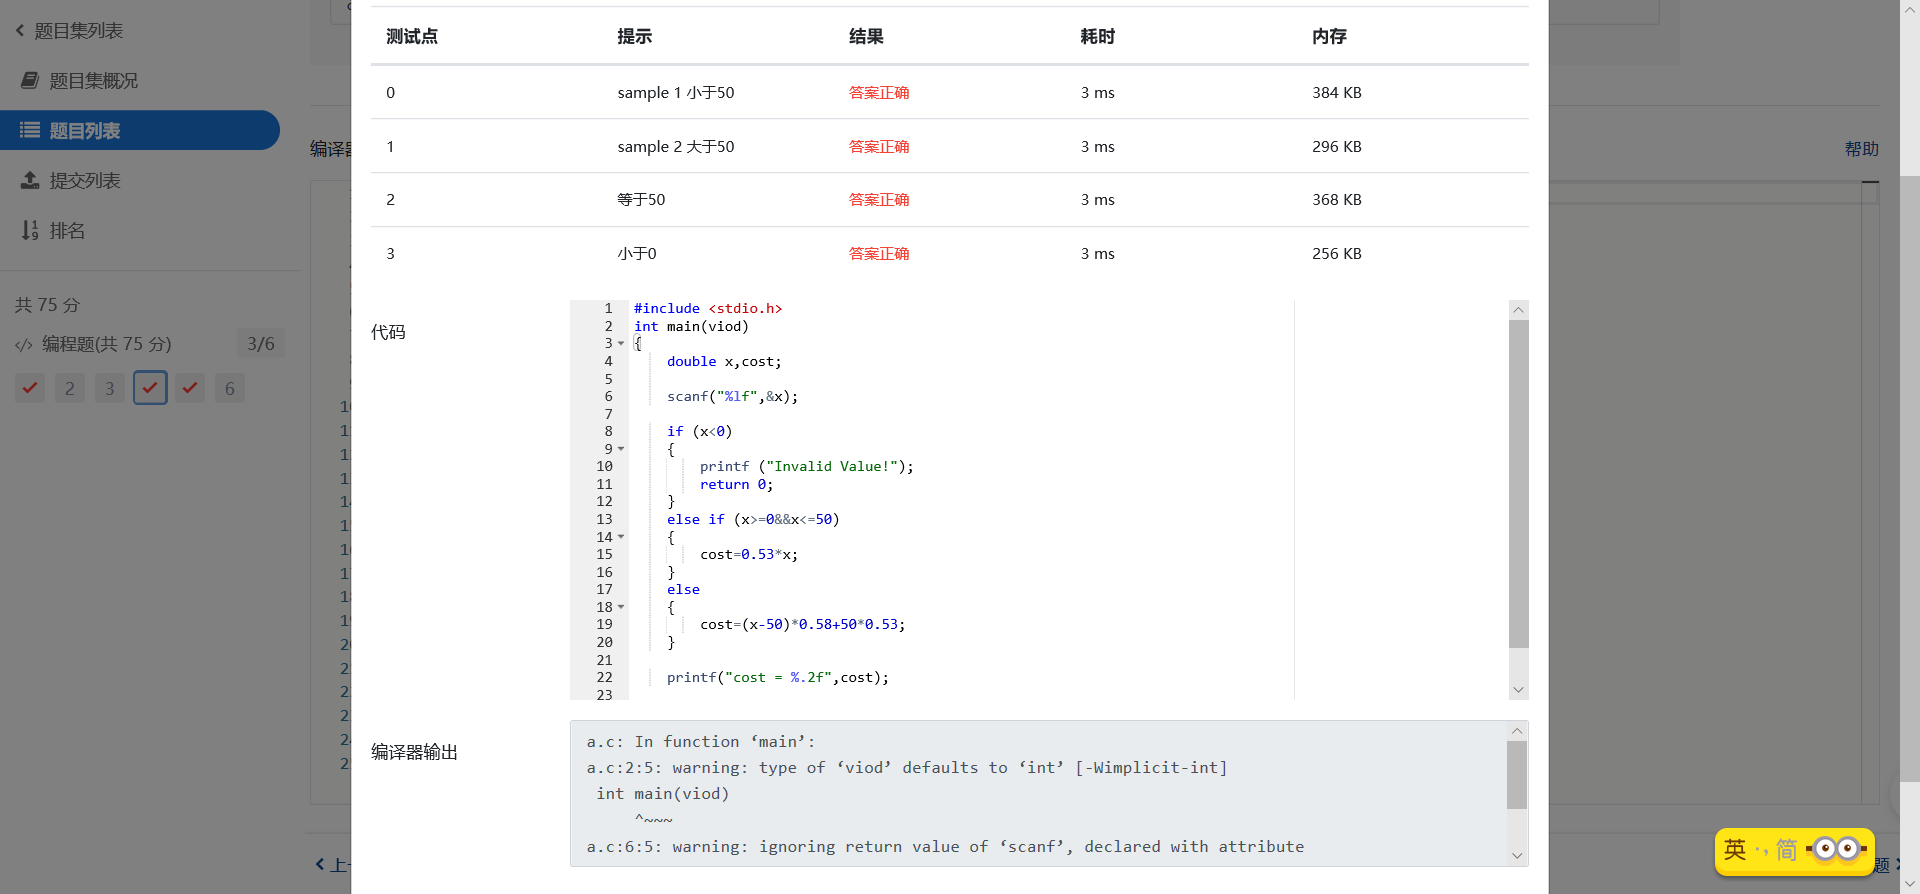The image size is (1920, 894).
Task: Open problem number 6
Action: click(230, 388)
